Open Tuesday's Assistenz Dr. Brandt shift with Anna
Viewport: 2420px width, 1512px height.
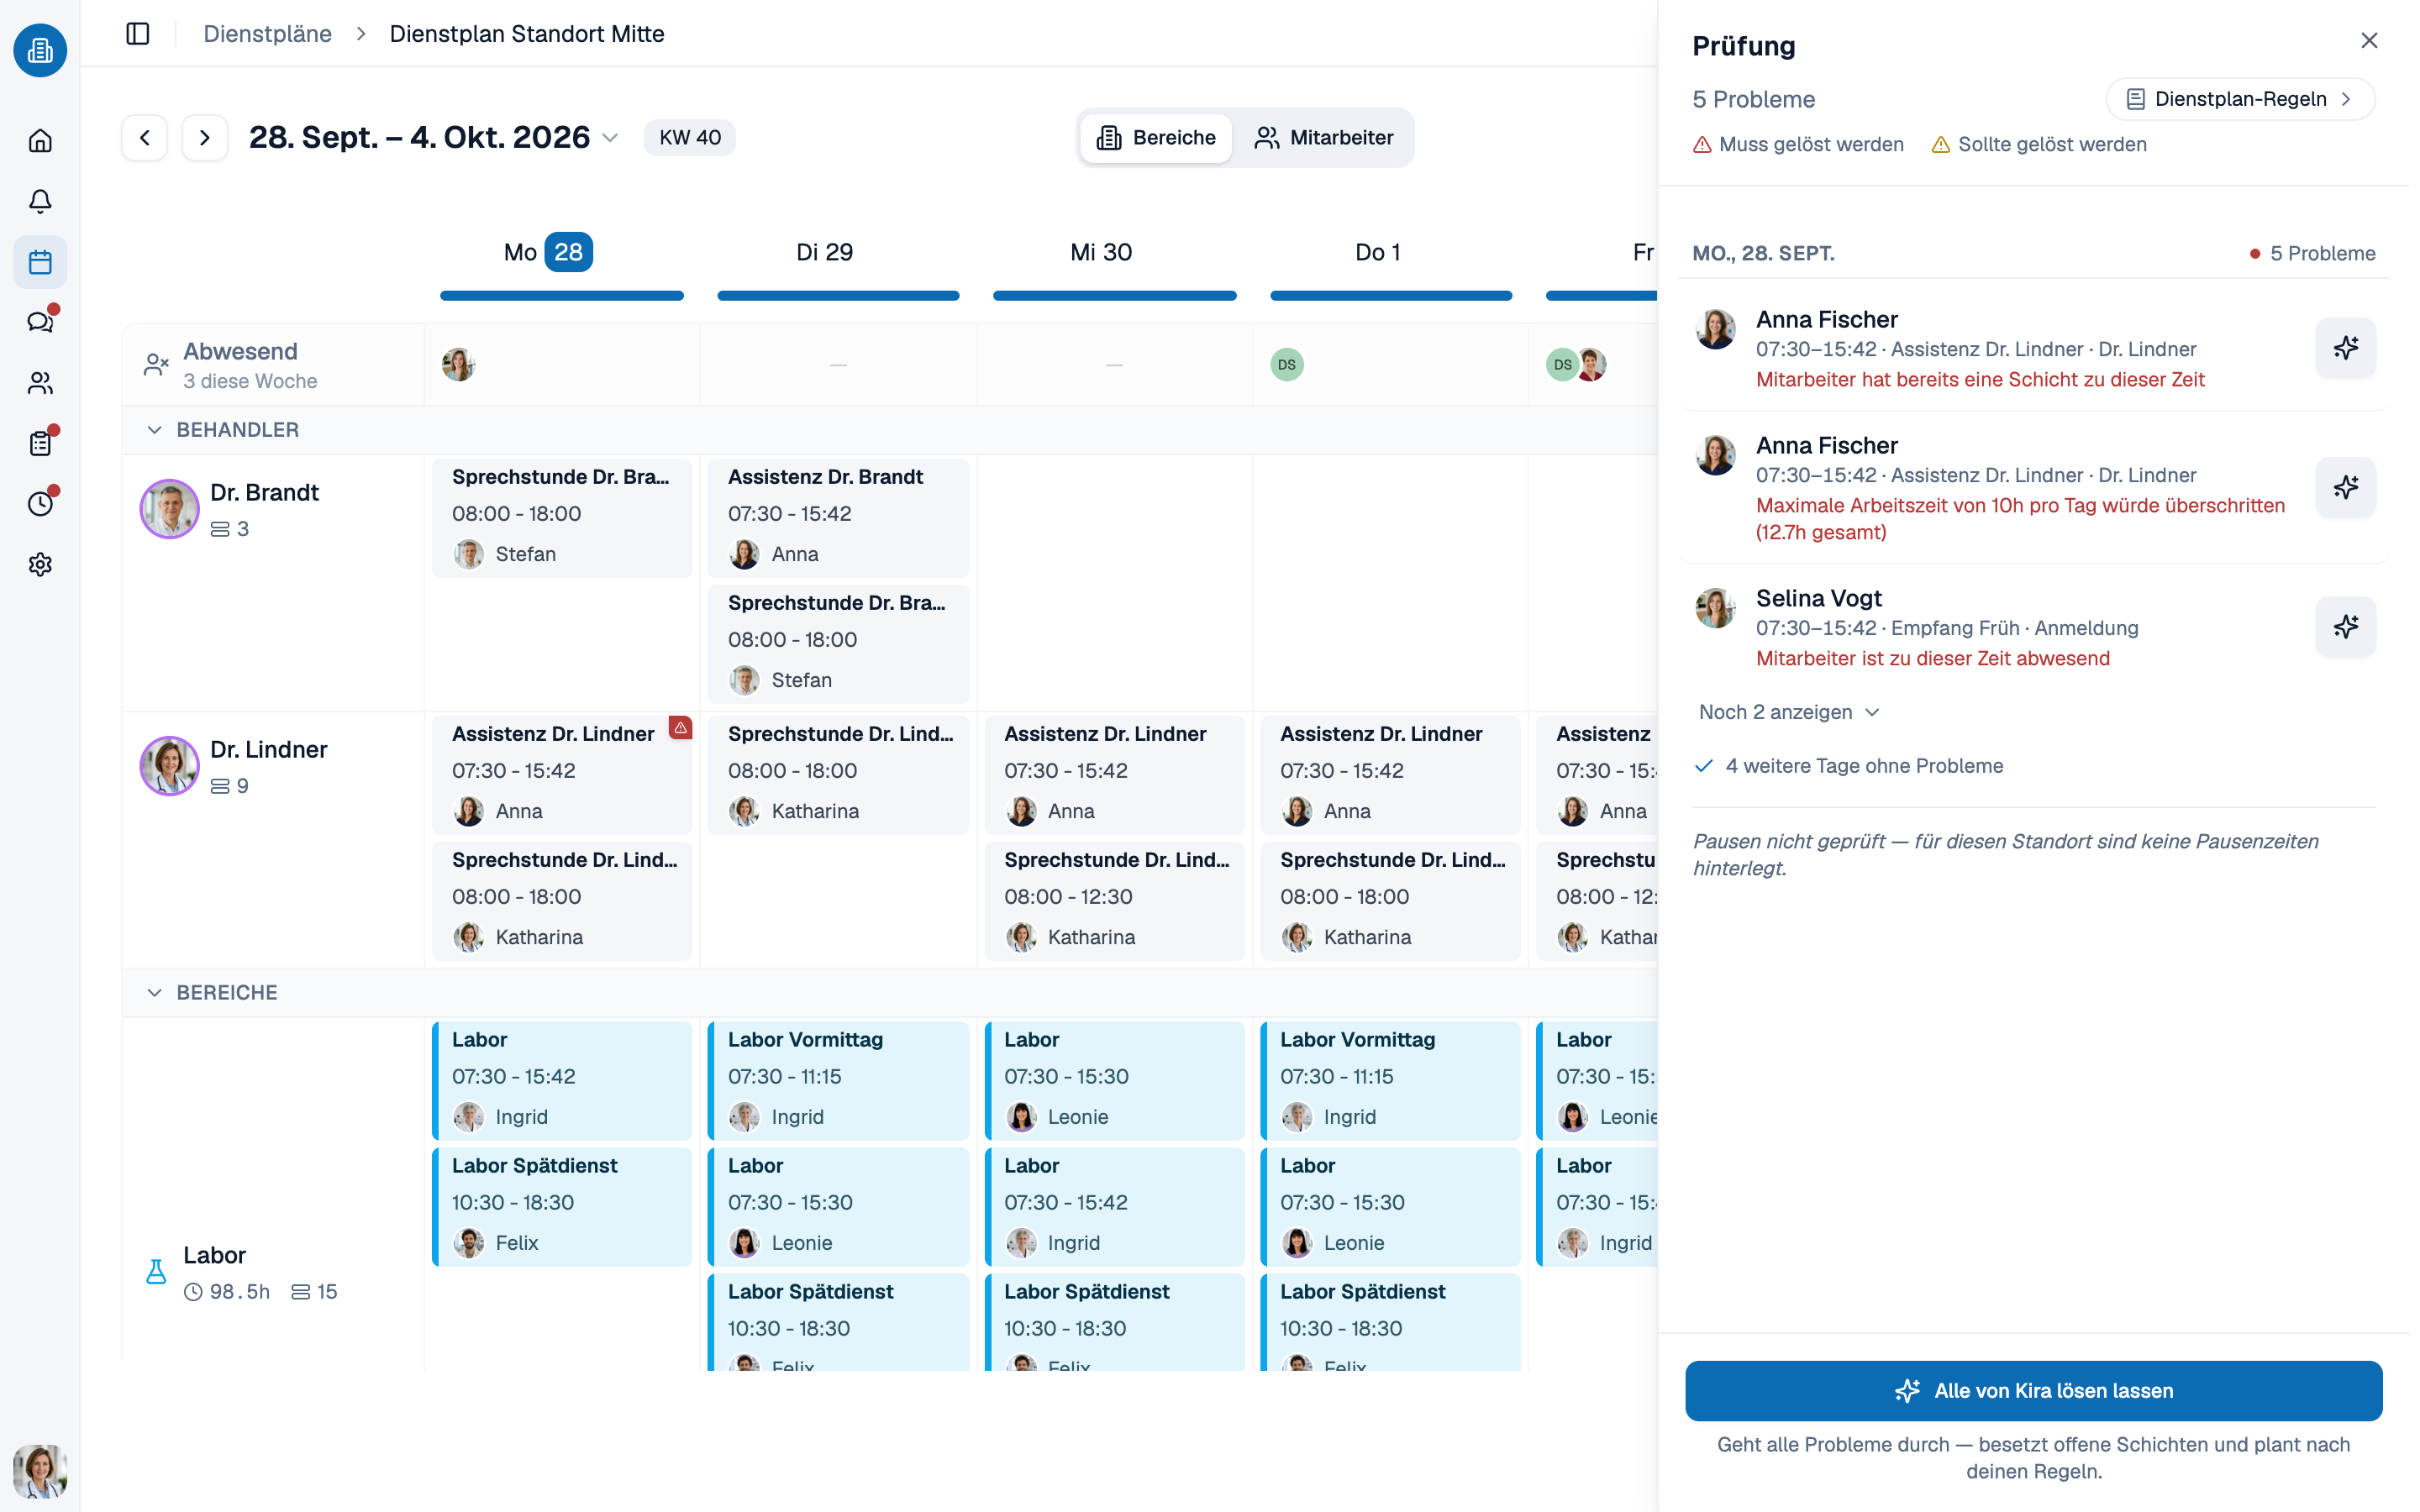838,517
